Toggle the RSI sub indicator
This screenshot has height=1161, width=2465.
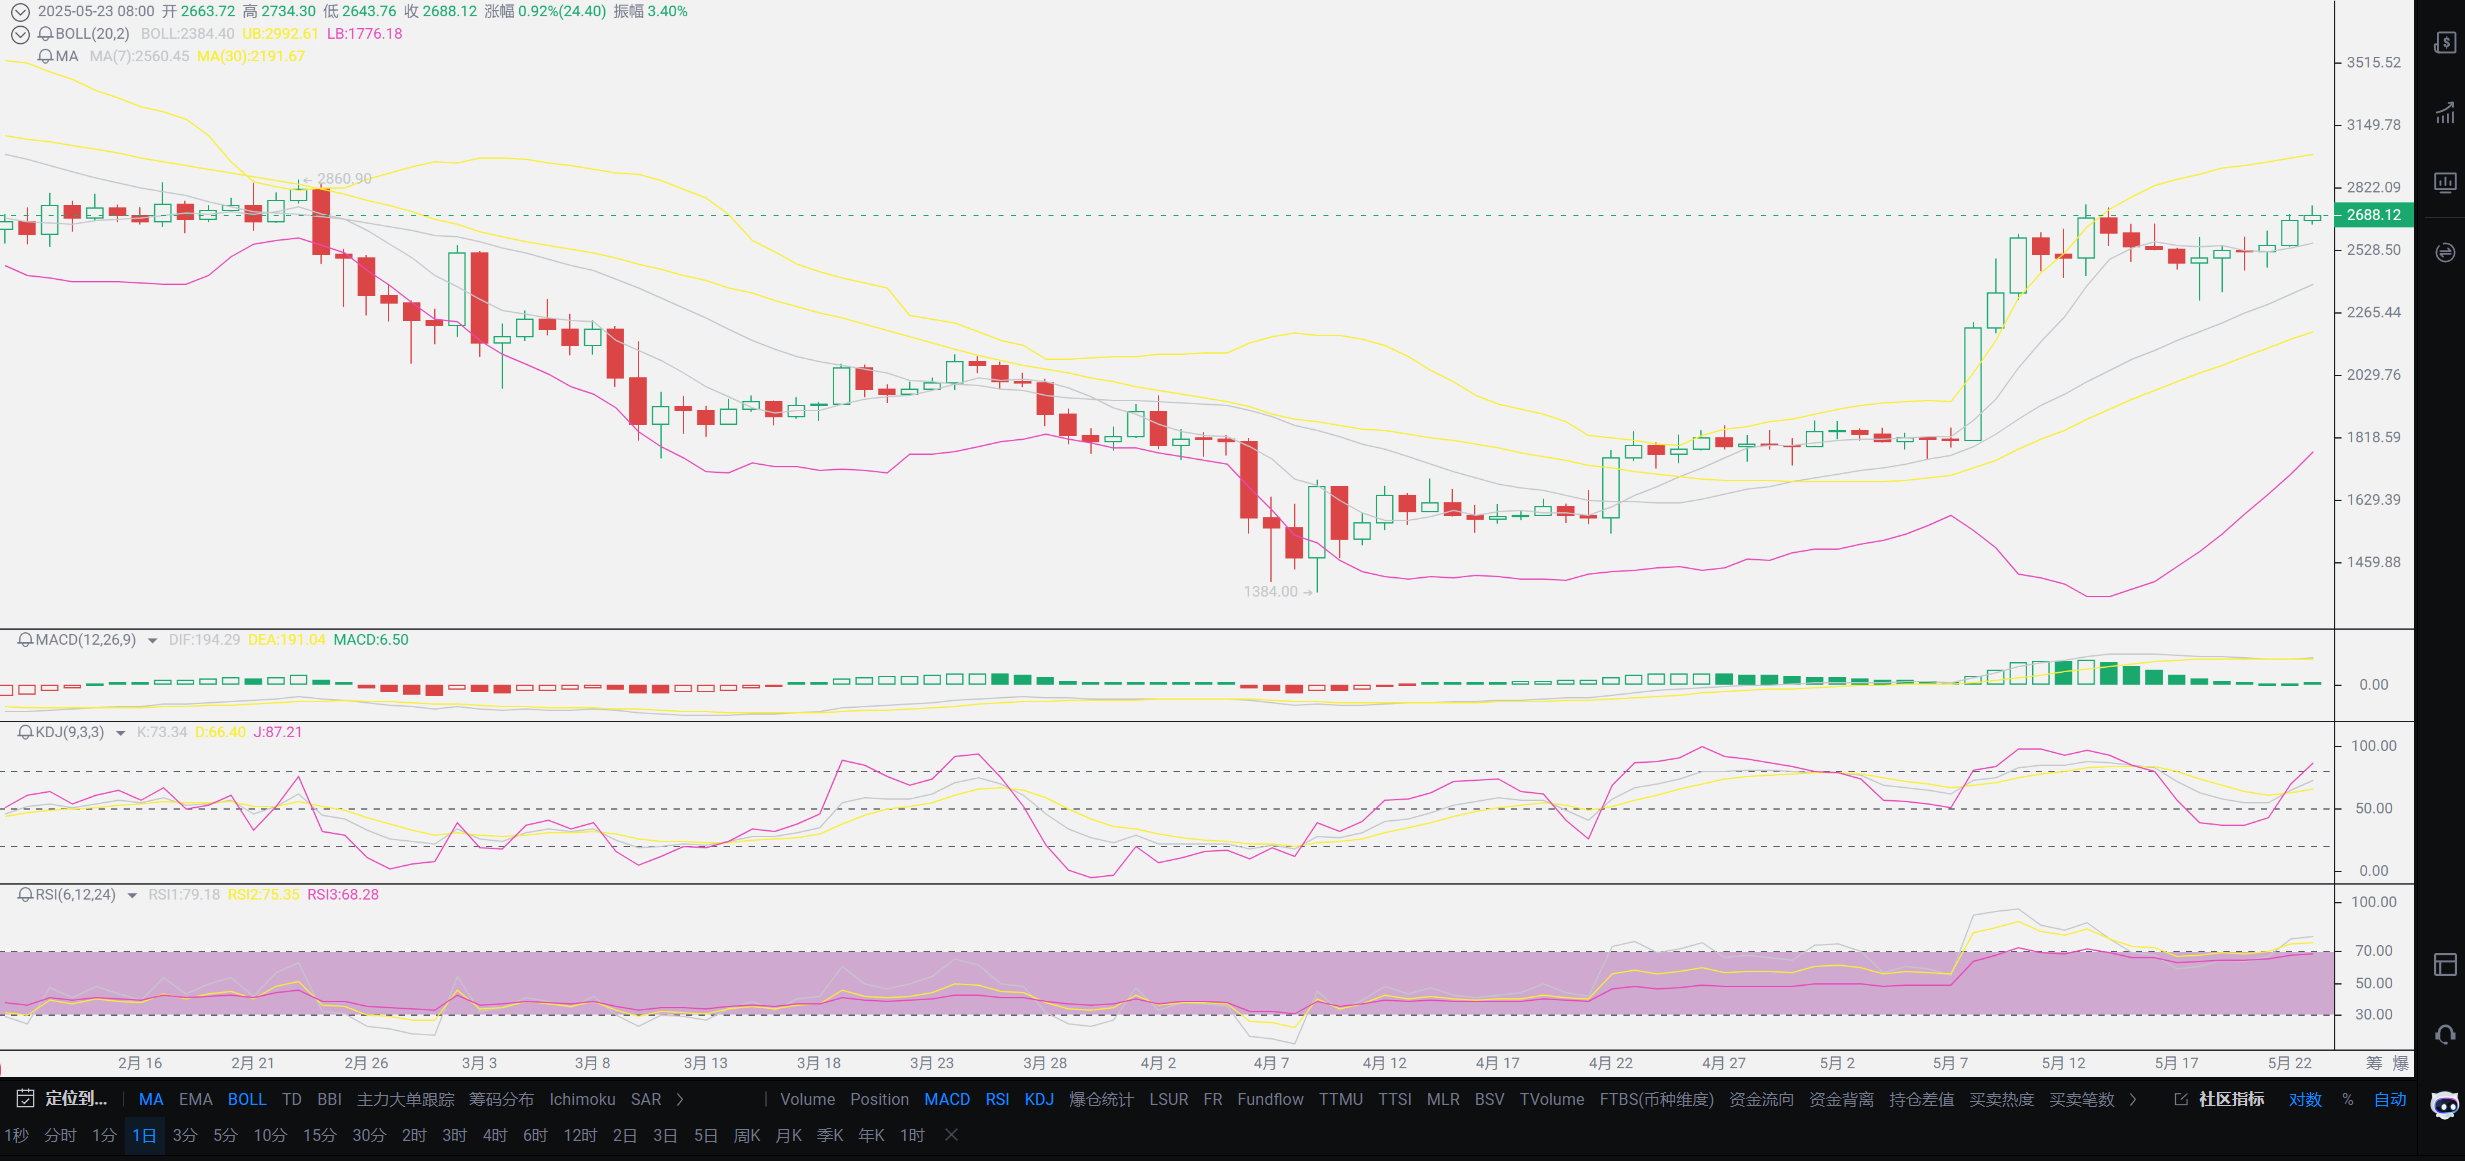point(997,1100)
